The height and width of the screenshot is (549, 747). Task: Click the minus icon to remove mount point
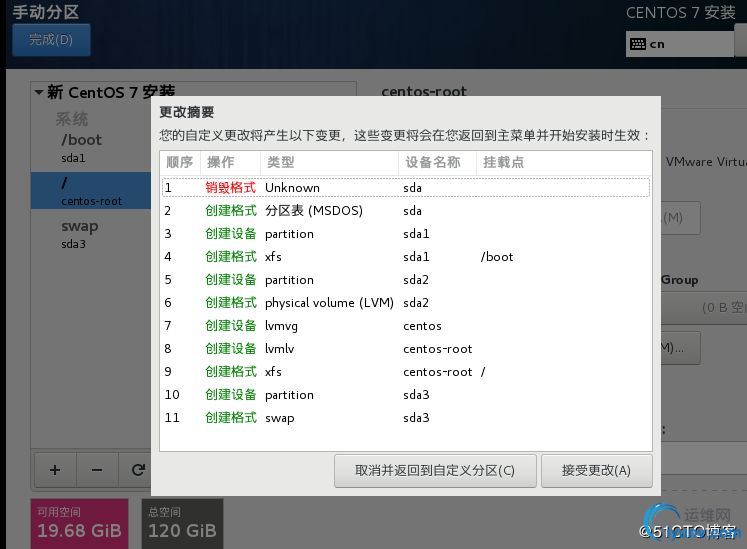pyautogui.click(x=97, y=470)
